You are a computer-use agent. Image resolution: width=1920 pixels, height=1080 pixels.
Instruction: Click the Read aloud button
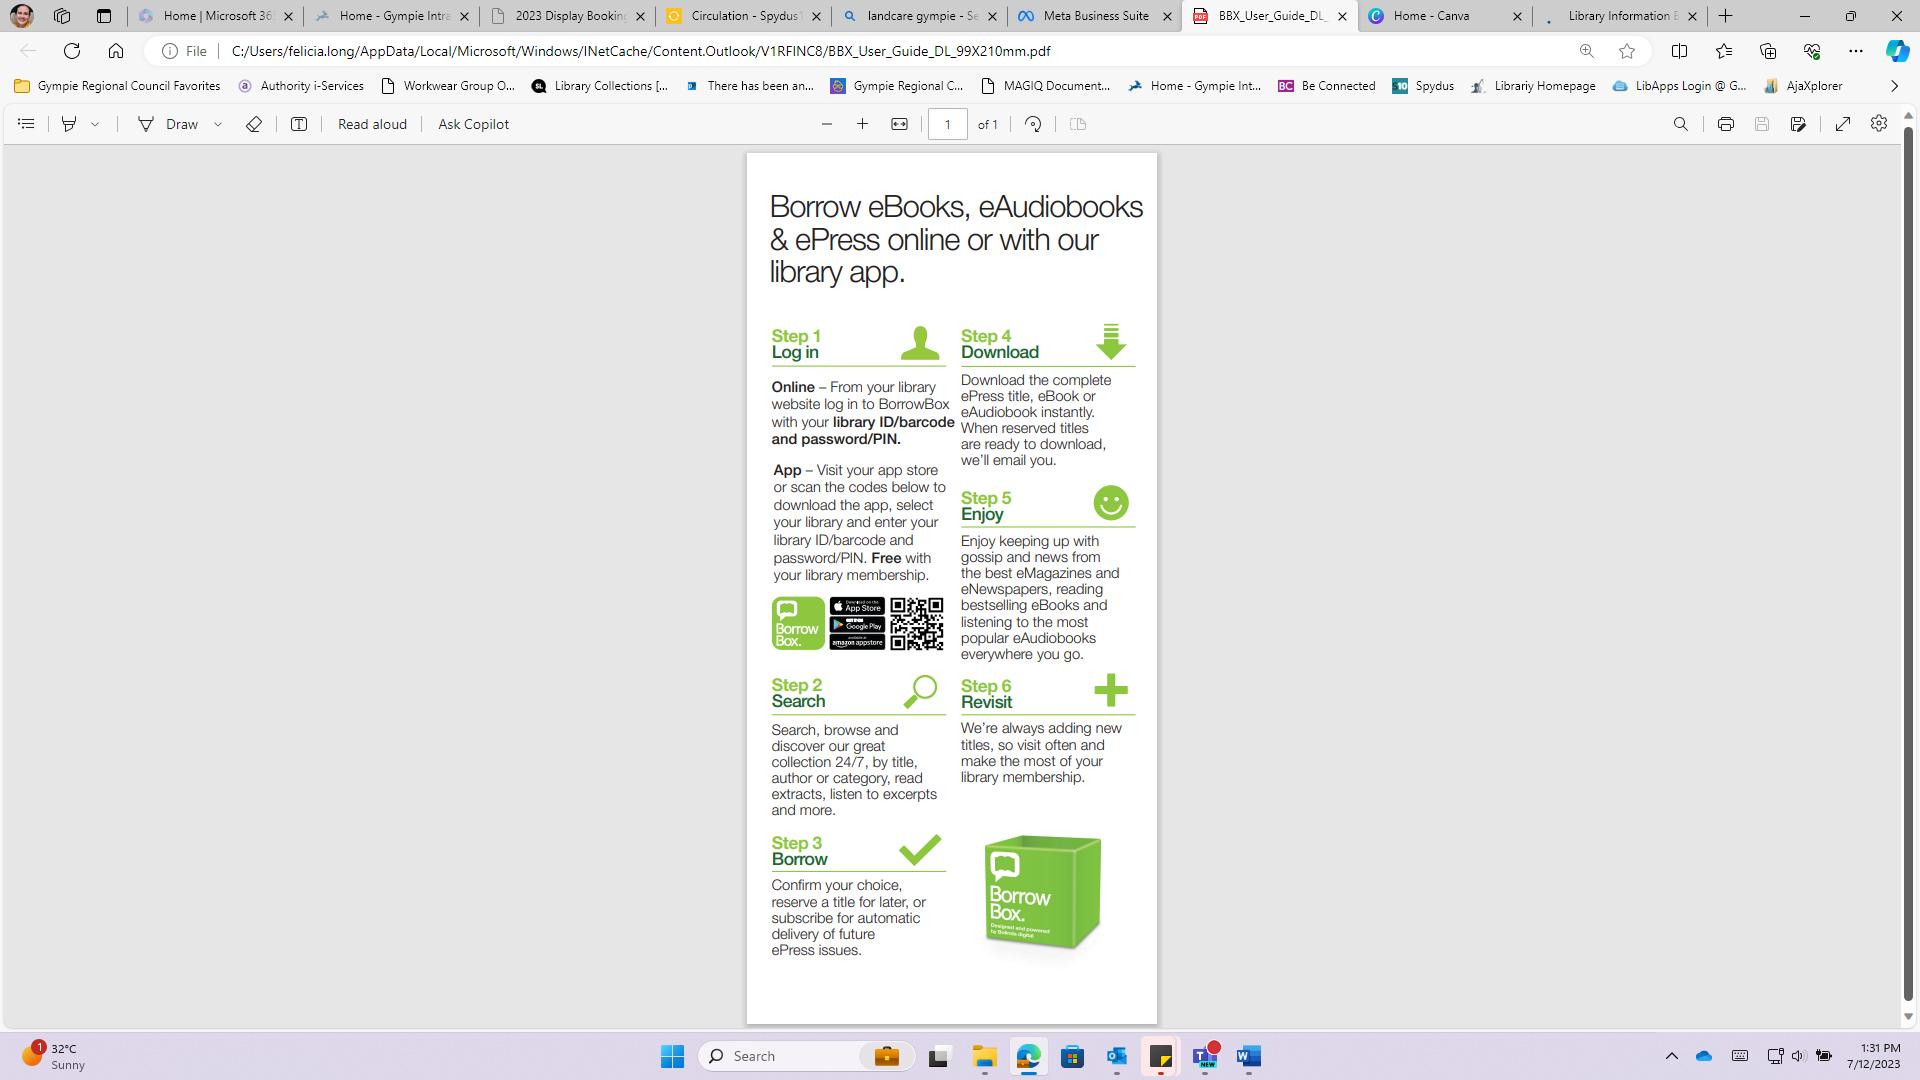click(x=372, y=124)
